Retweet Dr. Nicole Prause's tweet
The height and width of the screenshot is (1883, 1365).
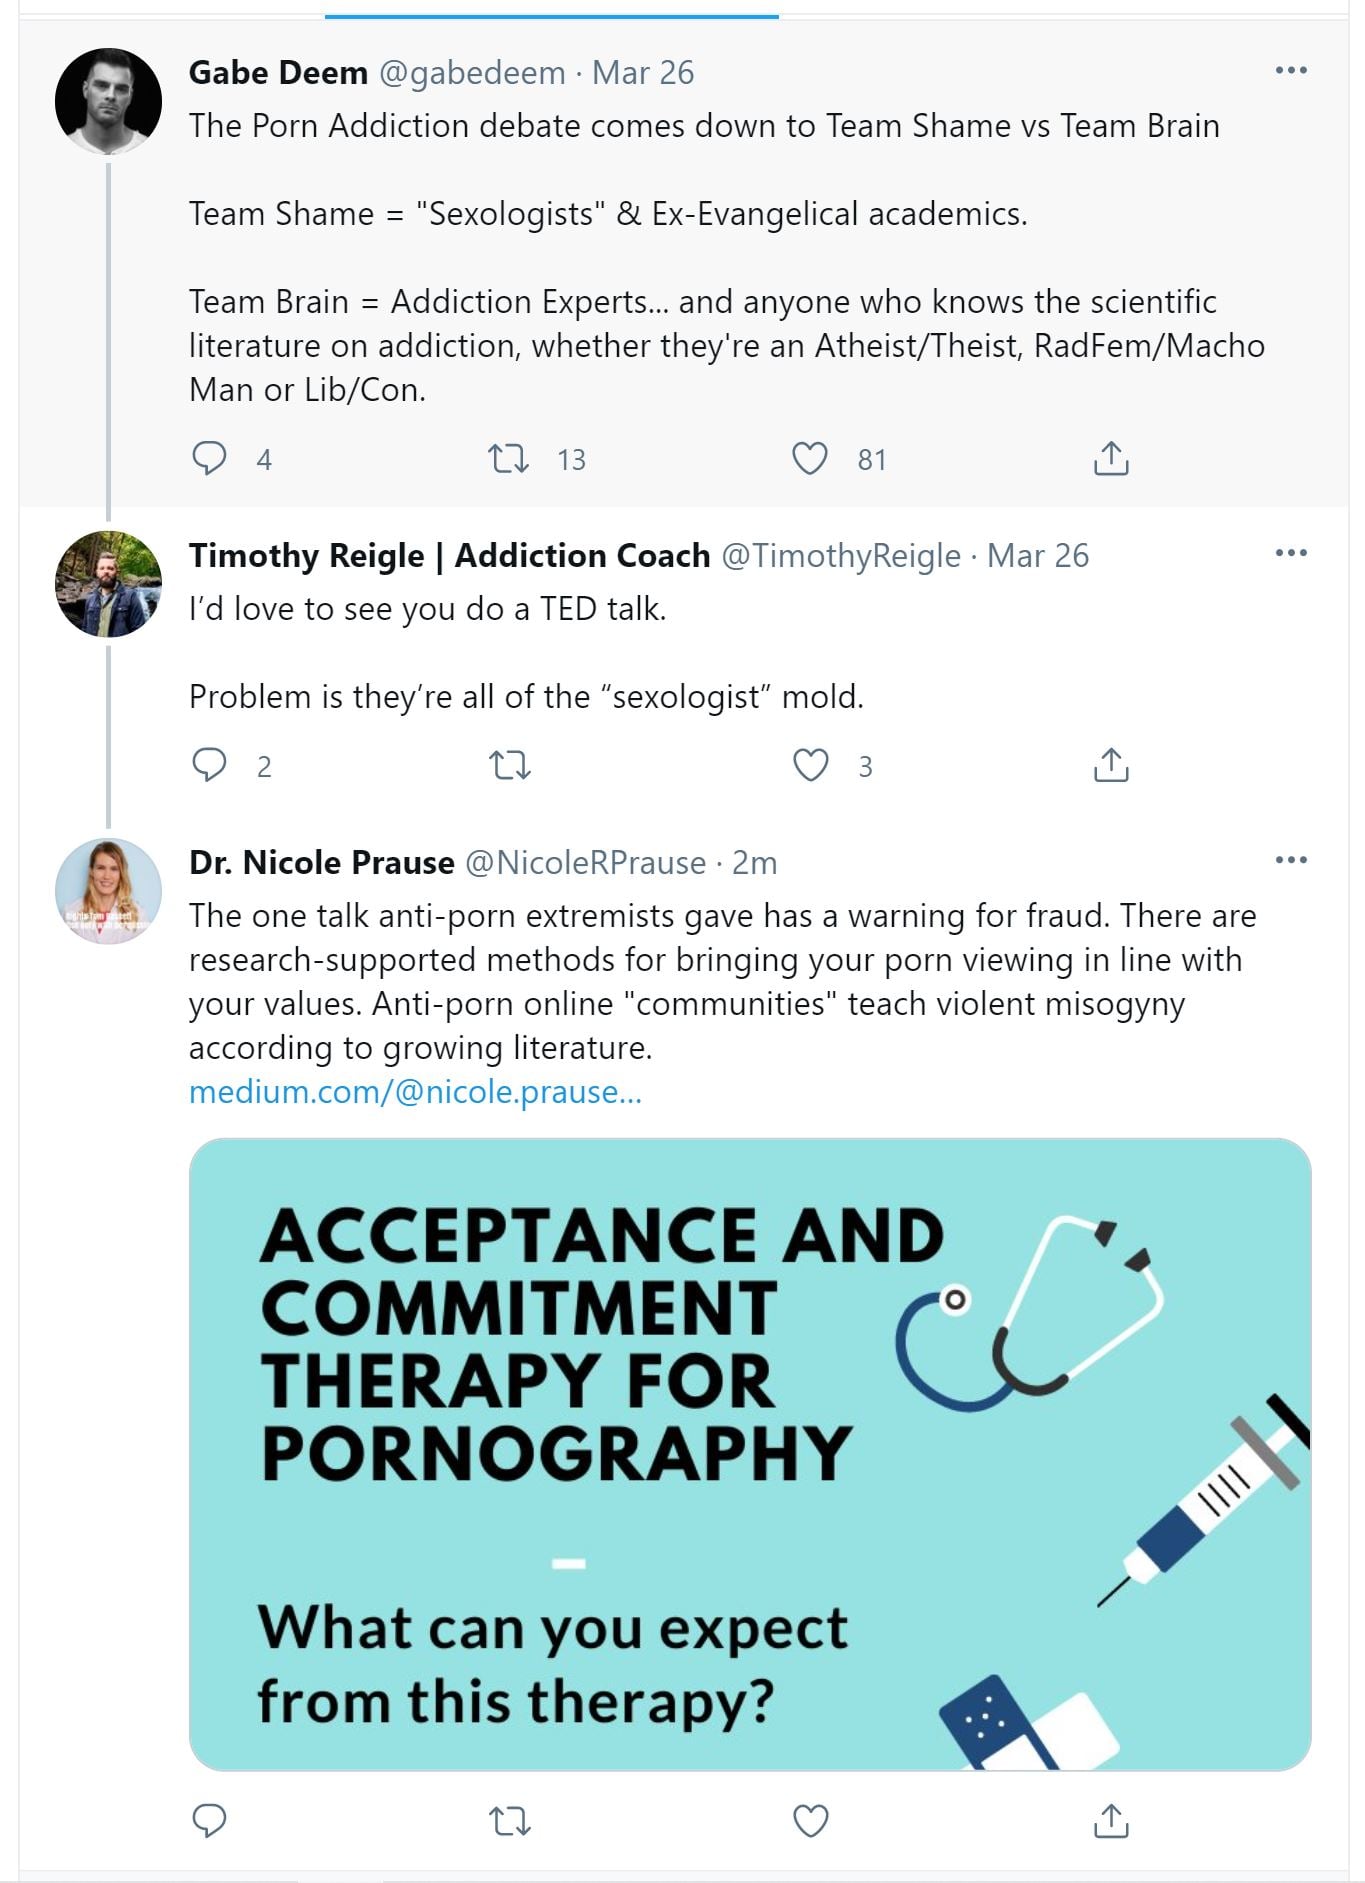508,1821
